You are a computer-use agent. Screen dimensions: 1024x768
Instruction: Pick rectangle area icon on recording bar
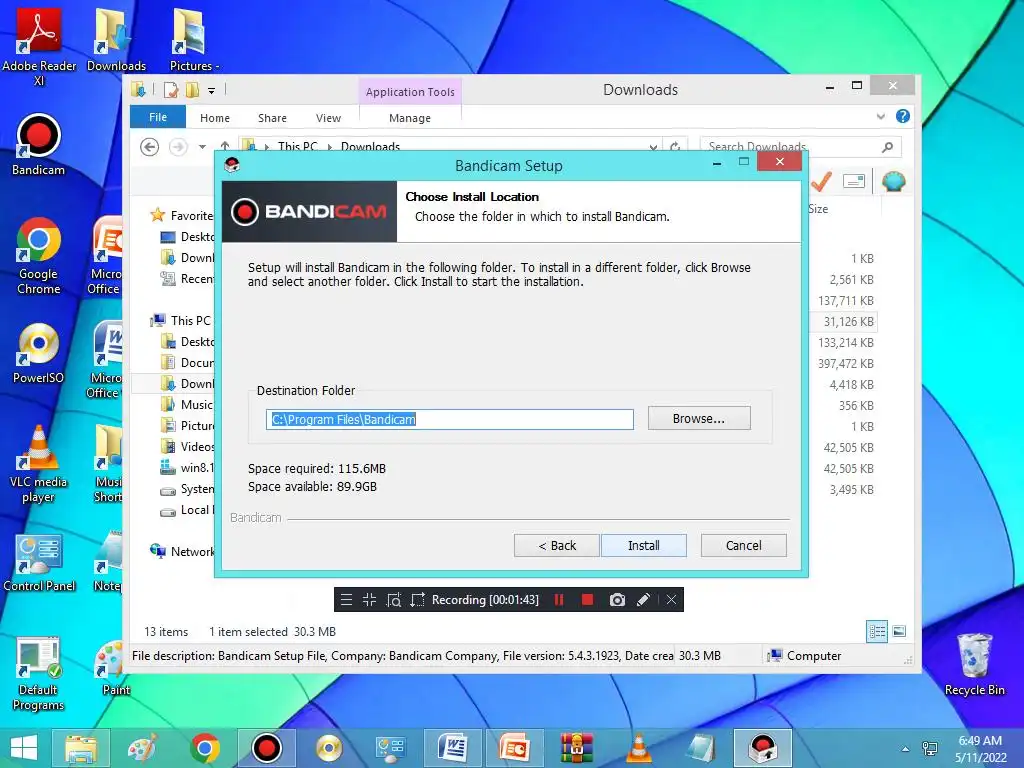(417, 600)
